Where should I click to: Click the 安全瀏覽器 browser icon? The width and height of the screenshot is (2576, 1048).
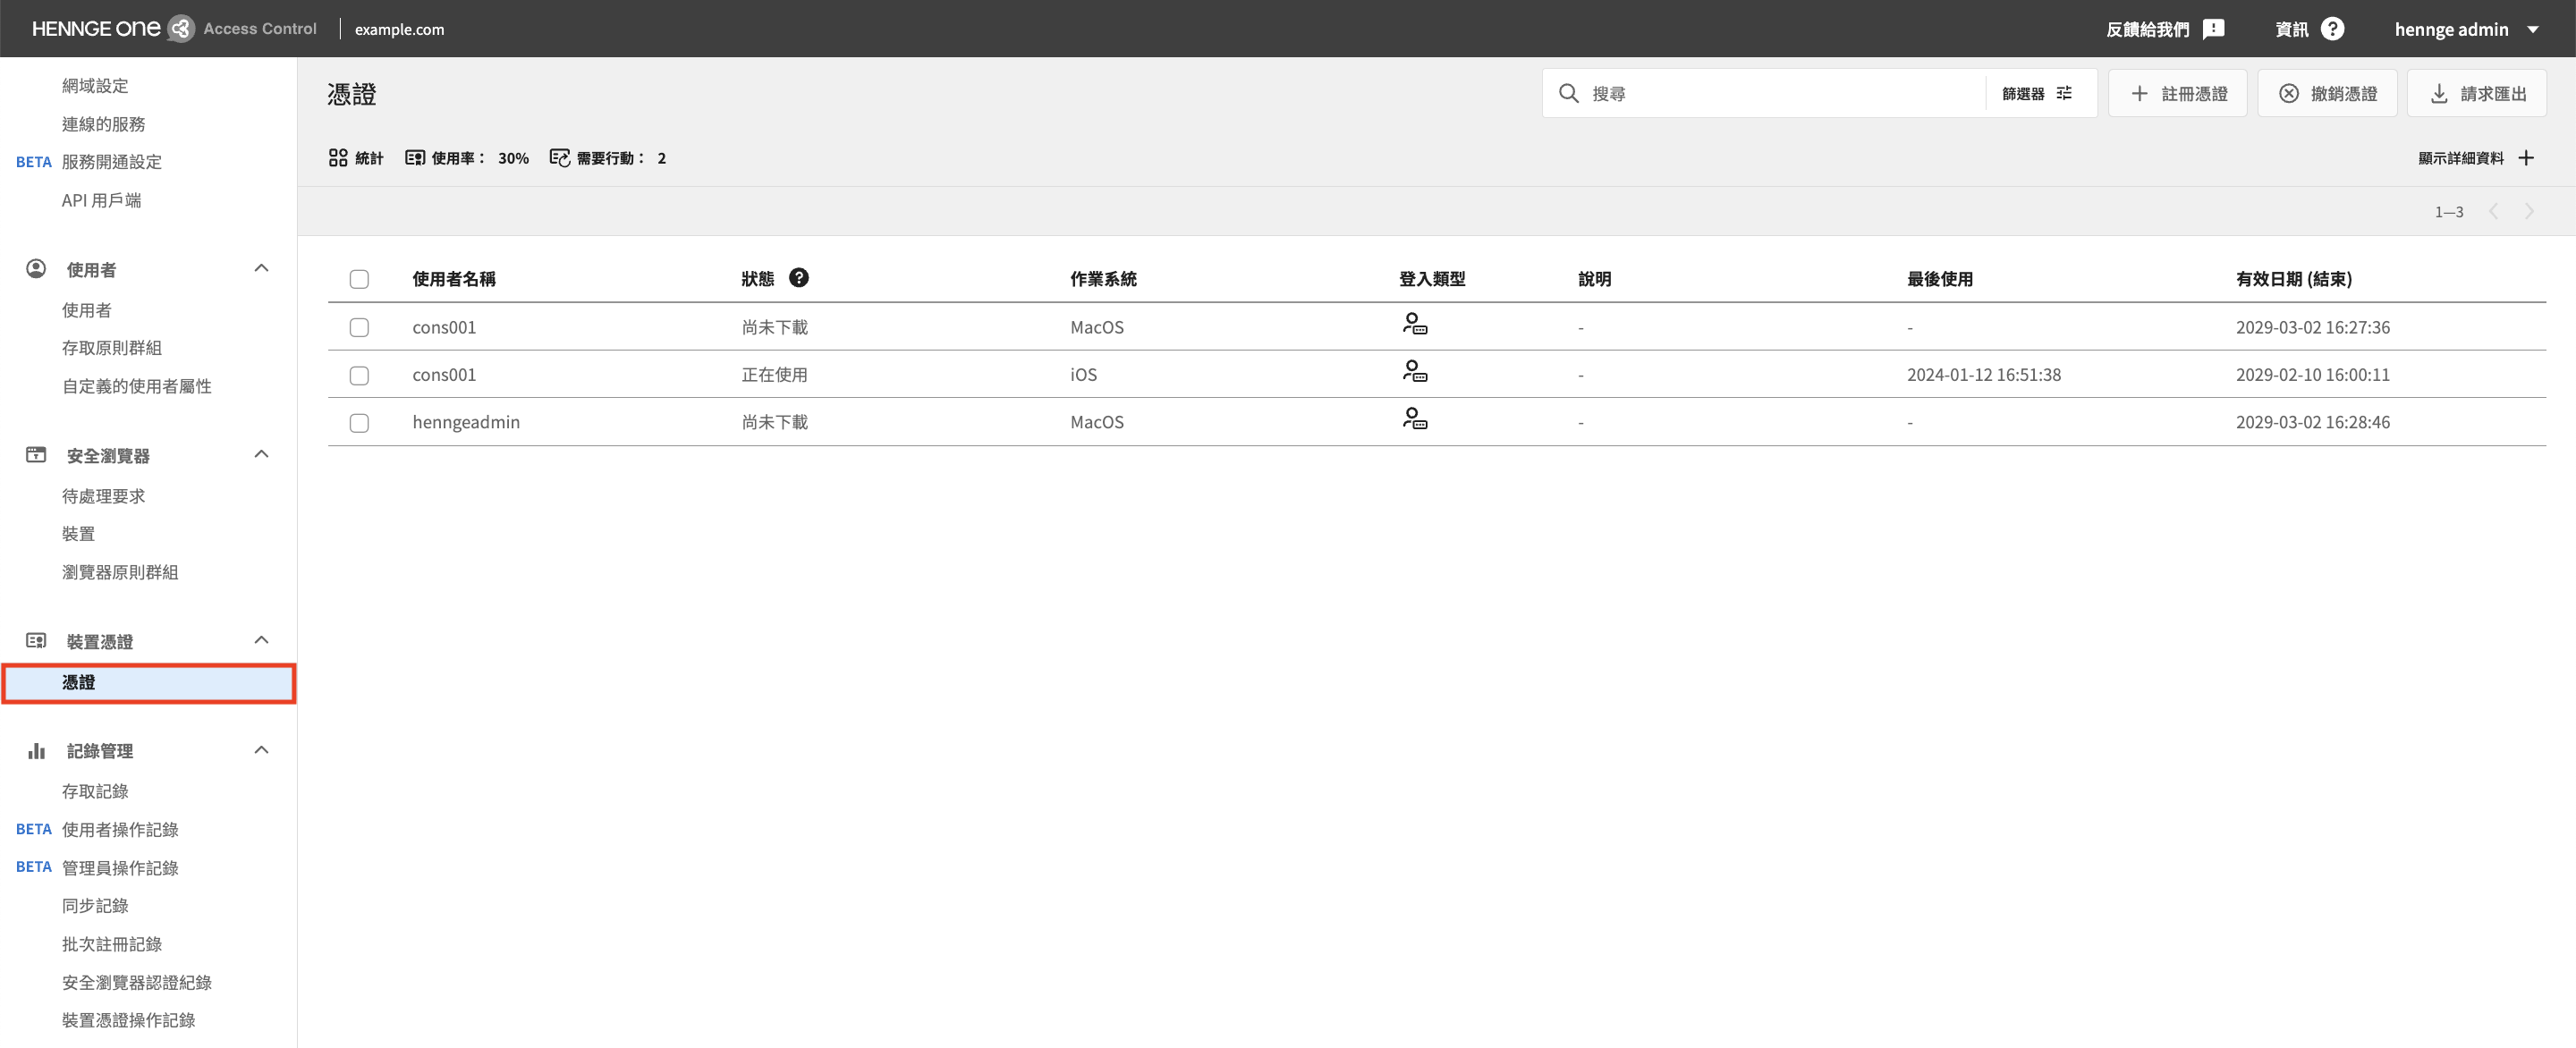coord(36,454)
